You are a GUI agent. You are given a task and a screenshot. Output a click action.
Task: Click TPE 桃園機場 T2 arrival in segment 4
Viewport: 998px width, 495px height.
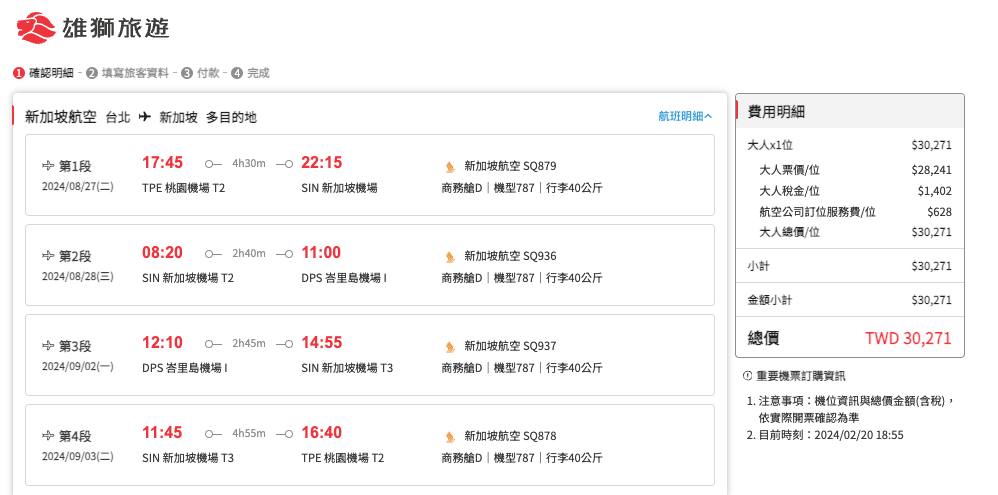[x=342, y=458]
